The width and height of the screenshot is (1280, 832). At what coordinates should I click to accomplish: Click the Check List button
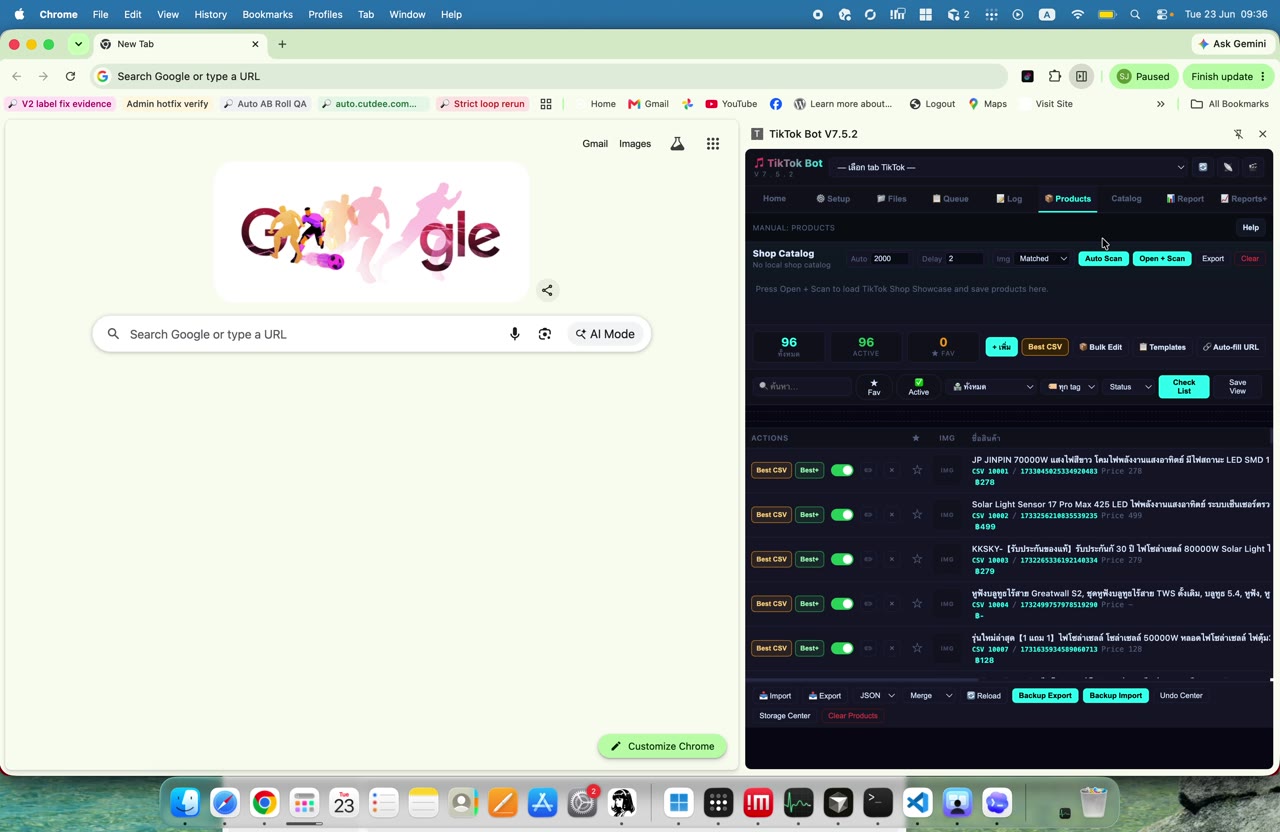point(1184,386)
